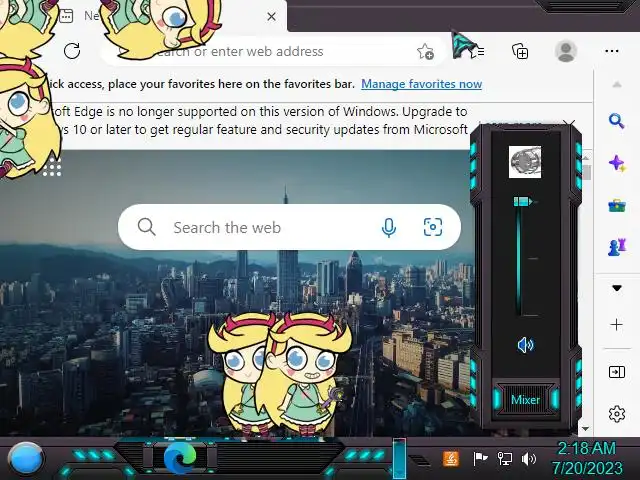Open the Java tray icon

451,459
